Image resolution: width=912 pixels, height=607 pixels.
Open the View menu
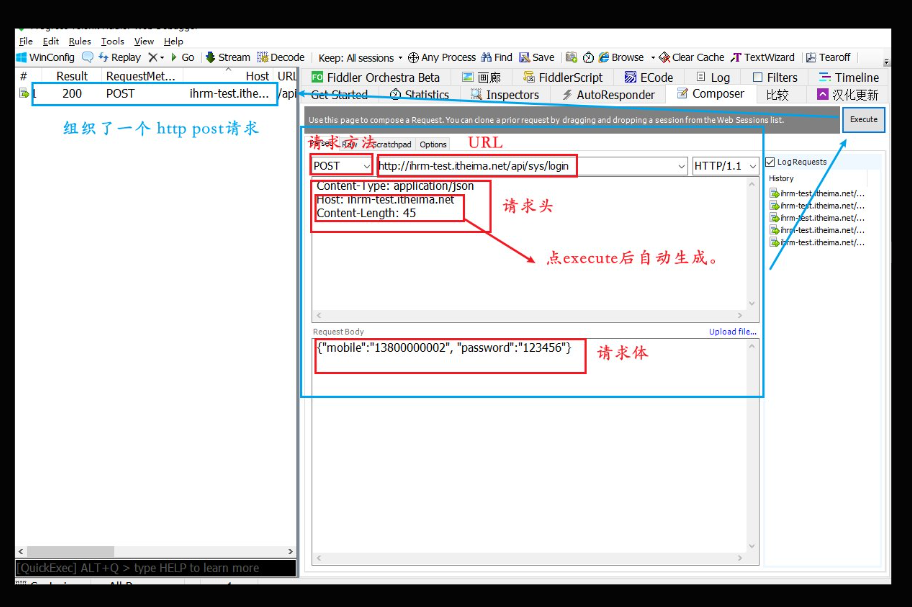tap(144, 41)
